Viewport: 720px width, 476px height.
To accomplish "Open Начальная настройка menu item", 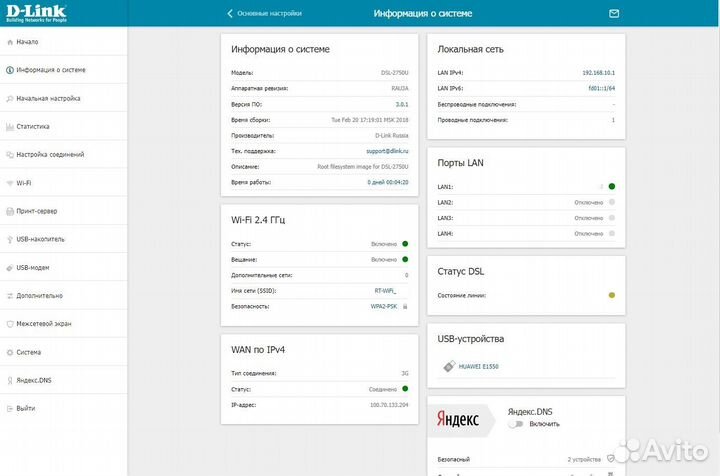I will pyautogui.click(x=64, y=98).
